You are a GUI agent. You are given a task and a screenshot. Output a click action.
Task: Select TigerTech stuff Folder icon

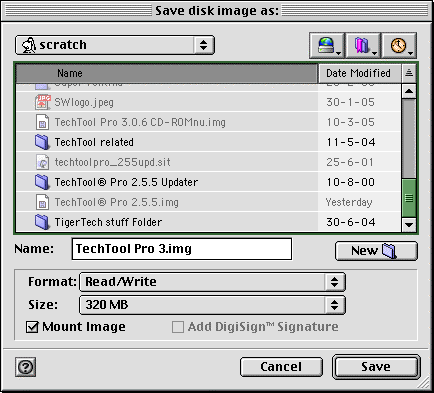42,222
